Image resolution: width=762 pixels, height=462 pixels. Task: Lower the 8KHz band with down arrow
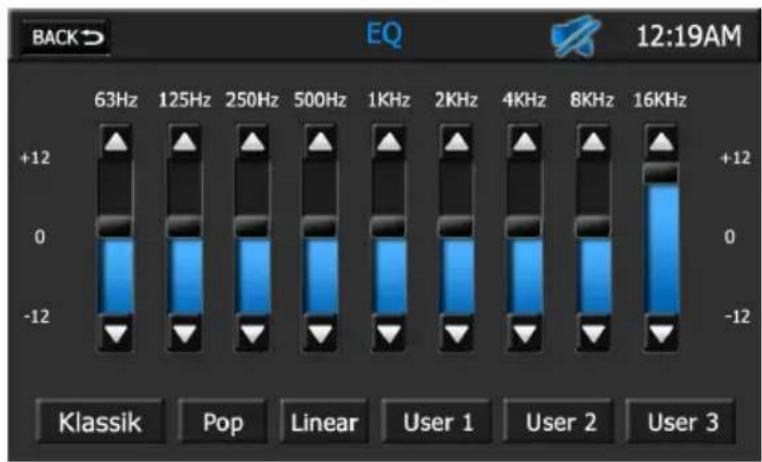coord(593,333)
